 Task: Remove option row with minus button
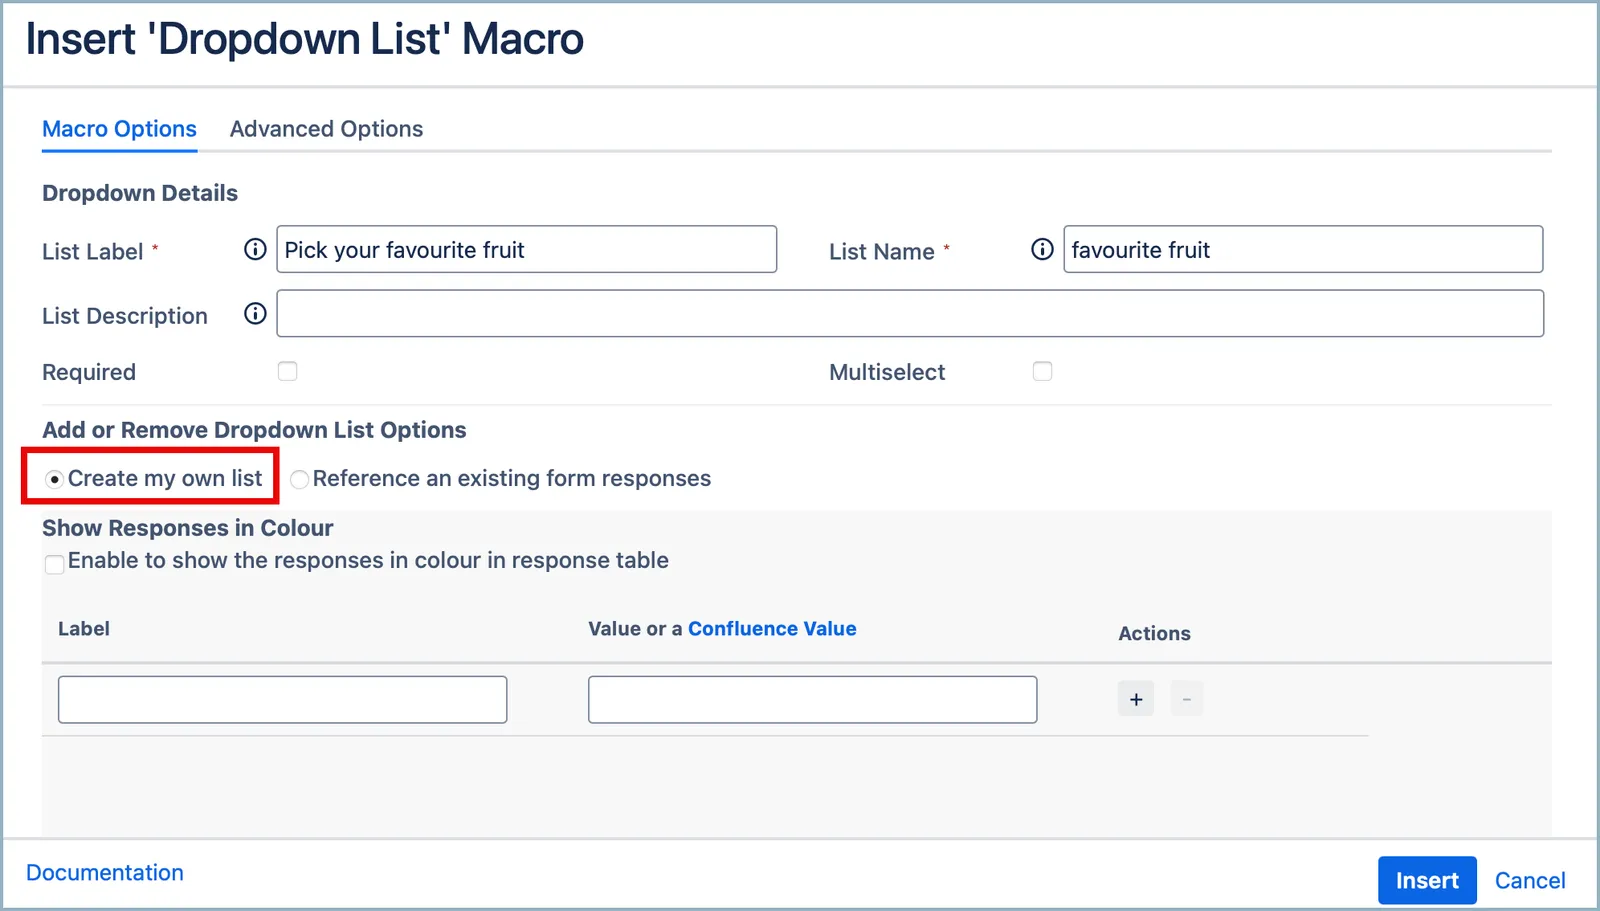click(1187, 699)
